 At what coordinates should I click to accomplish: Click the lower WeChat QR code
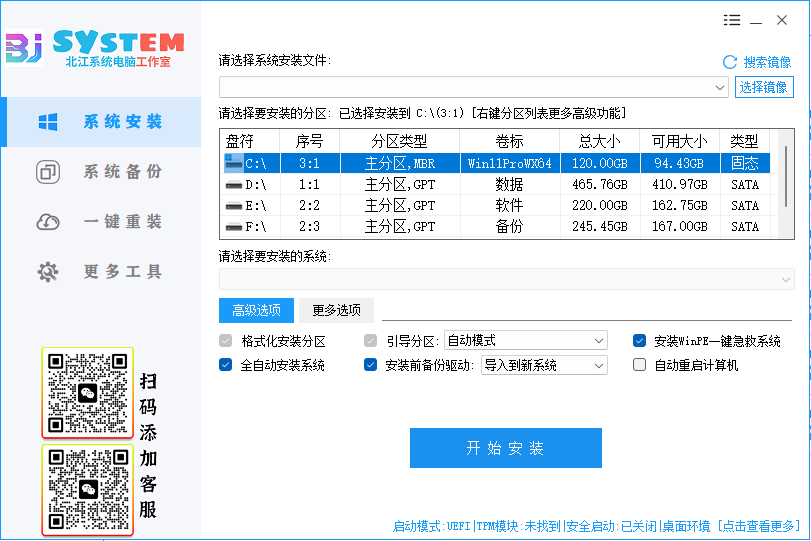88,490
